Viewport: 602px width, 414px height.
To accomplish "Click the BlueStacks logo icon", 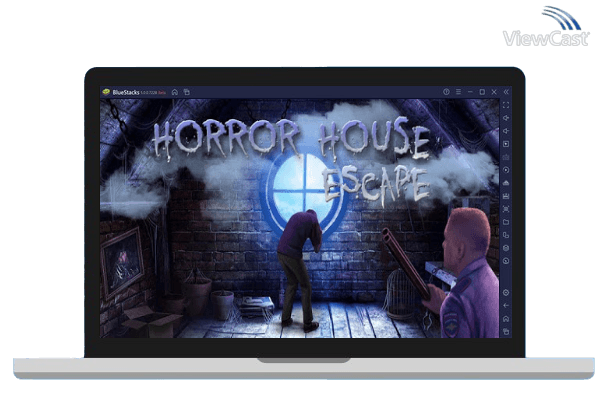I will tap(106, 92).
